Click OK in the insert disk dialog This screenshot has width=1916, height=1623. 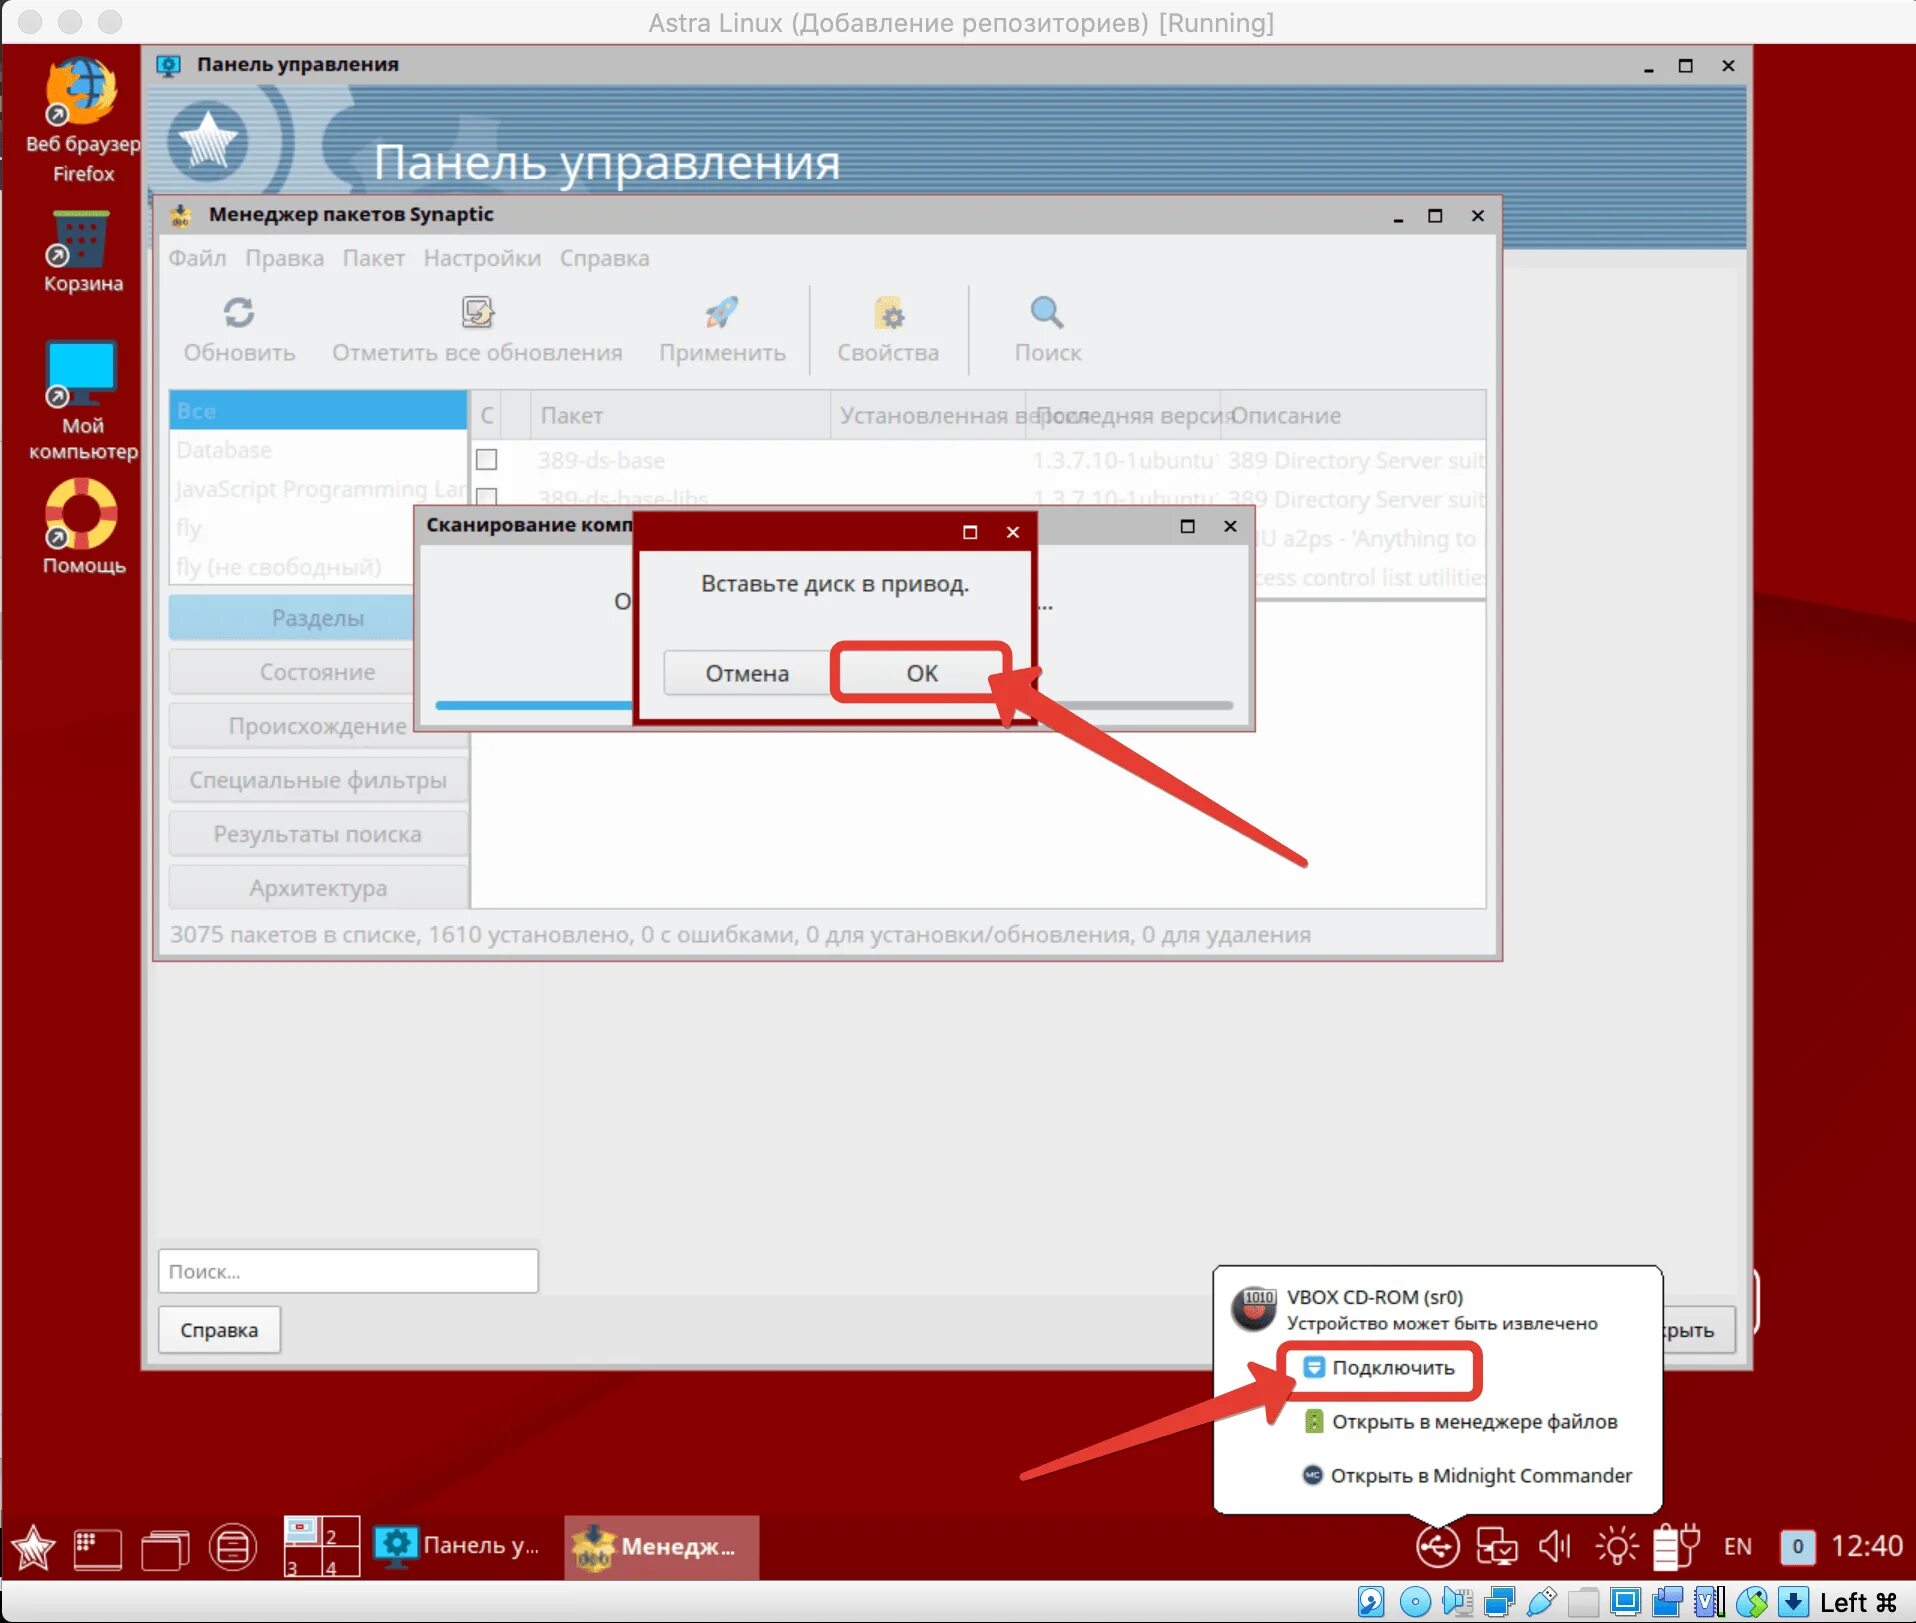click(922, 673)
